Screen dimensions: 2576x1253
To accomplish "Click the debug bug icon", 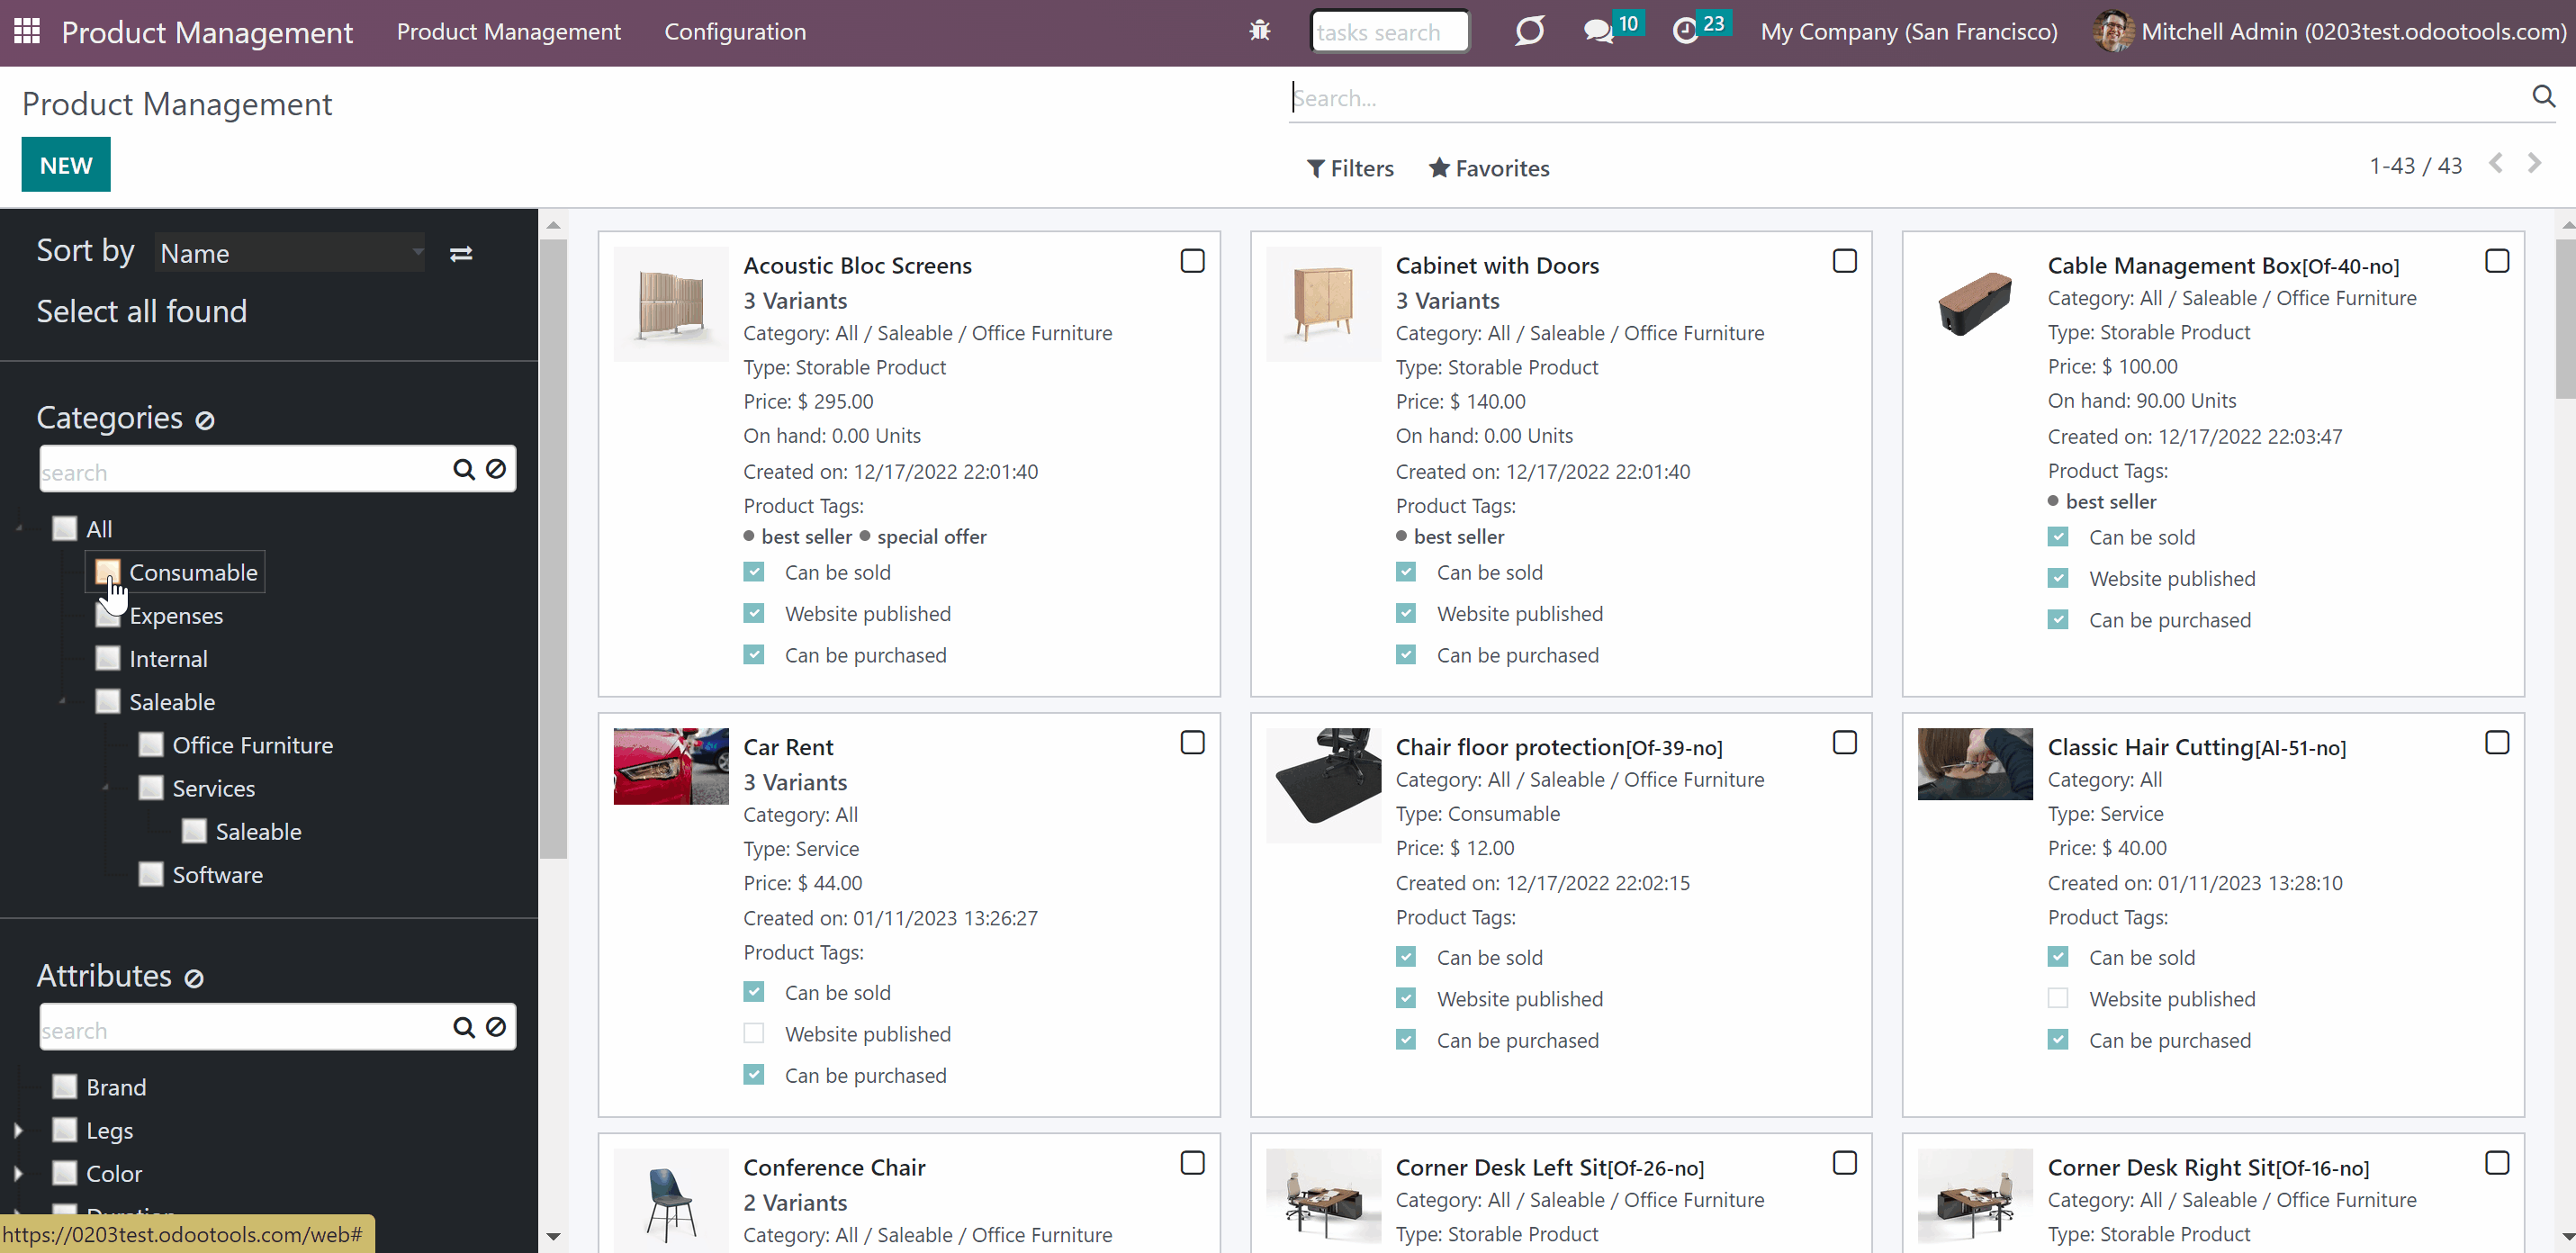I will [x=1260, y=31].
